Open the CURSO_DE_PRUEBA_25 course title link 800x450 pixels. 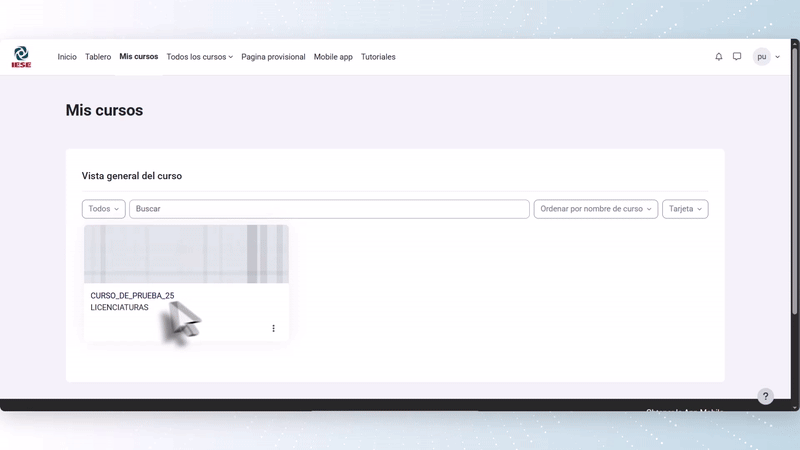132,296
